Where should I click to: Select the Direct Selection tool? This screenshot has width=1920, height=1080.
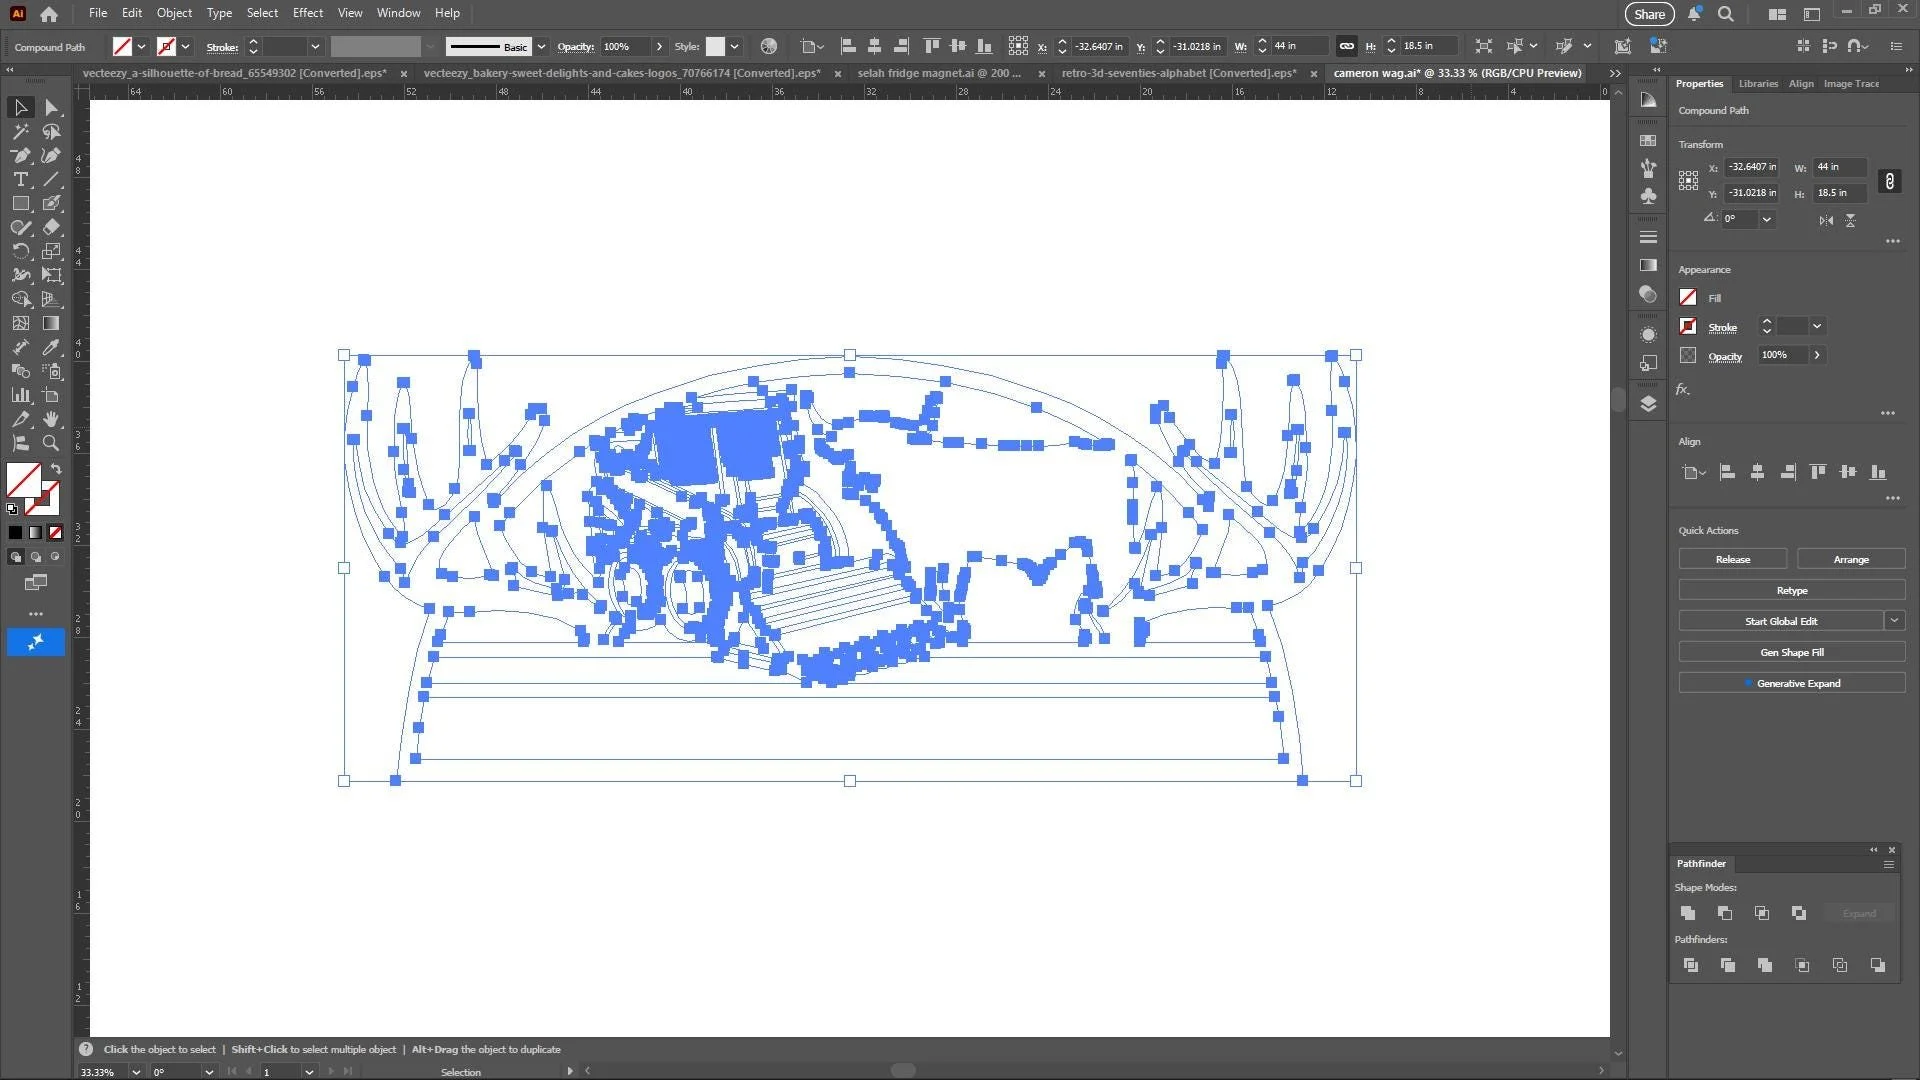coord(52,107)
